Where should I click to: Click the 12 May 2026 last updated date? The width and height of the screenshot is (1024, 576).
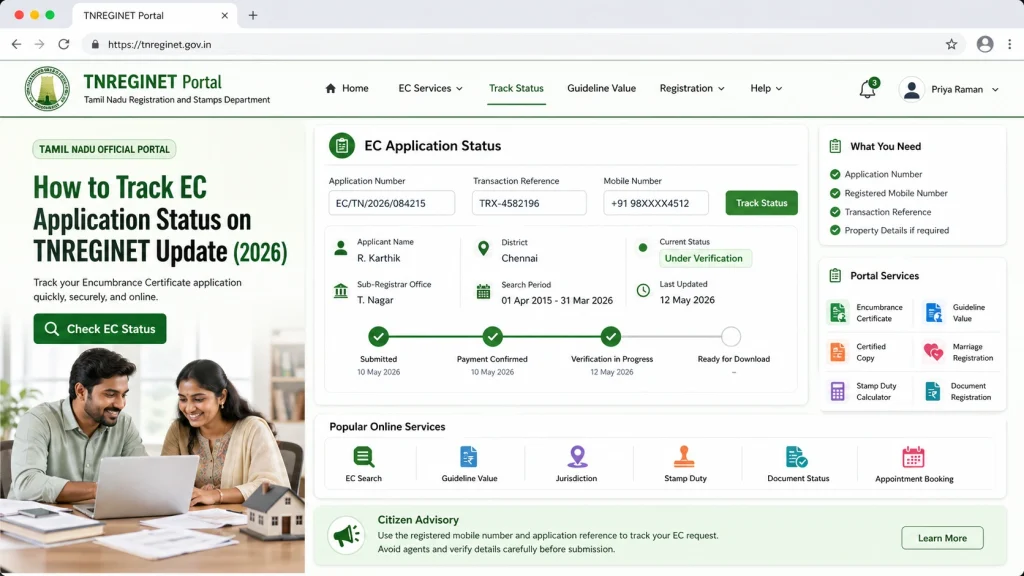click(x=687, y=300)
